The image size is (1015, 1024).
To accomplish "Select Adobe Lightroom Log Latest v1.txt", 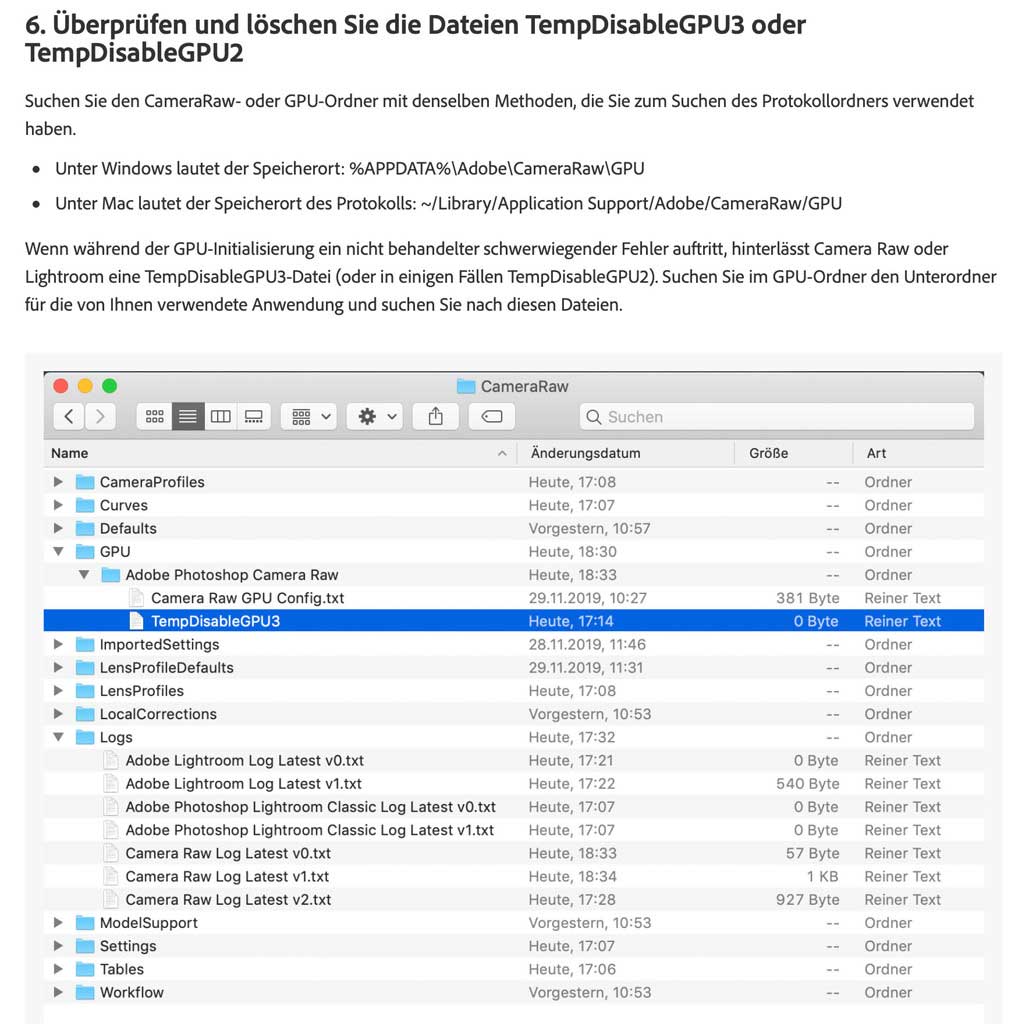I will pos(243,784).
